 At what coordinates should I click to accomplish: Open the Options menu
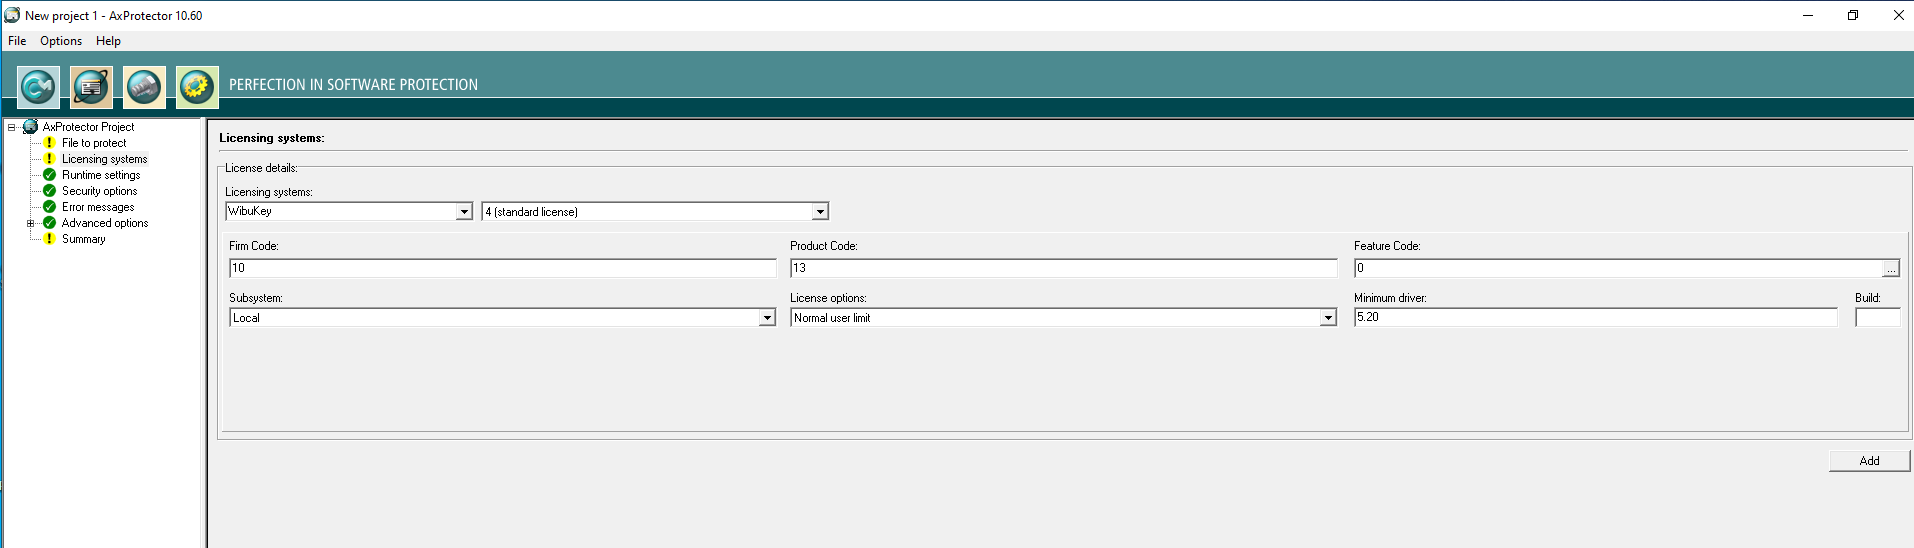click(x=61, y=41)
